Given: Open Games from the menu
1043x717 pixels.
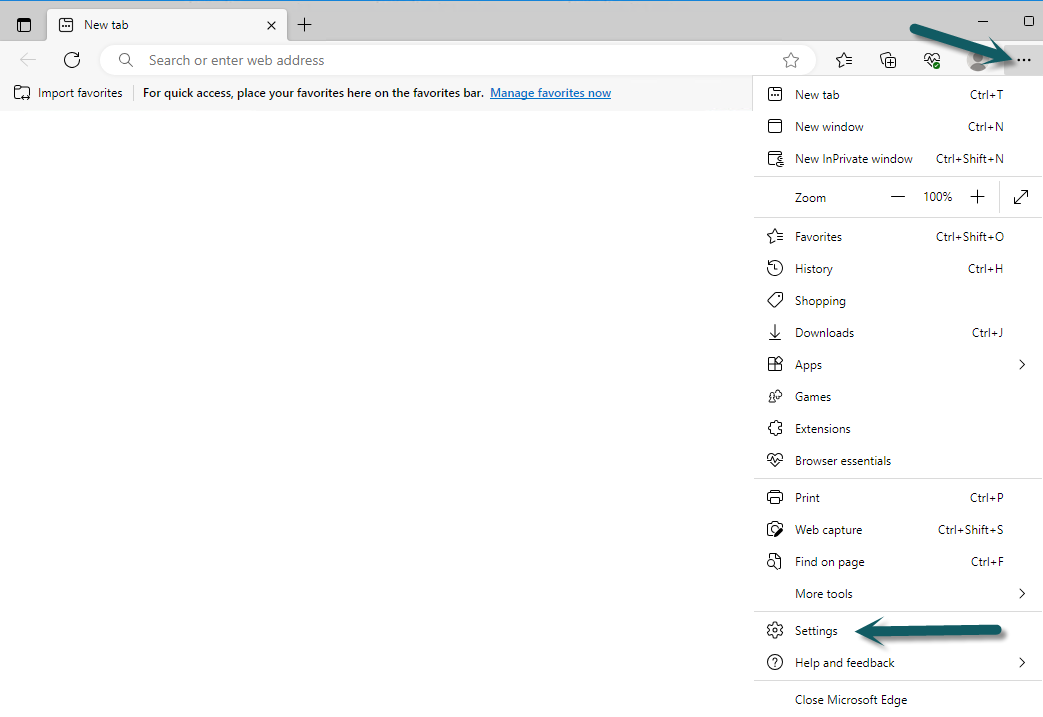Looking at the screenshot, I should click(898, 396).
